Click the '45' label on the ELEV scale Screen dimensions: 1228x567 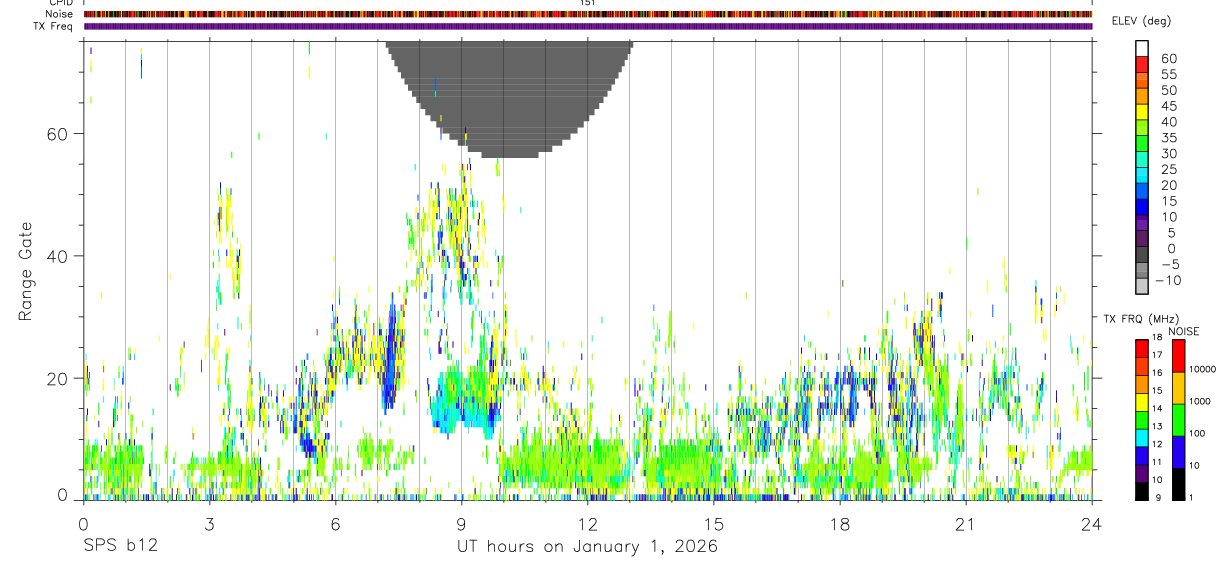[x=1169, y=106]
